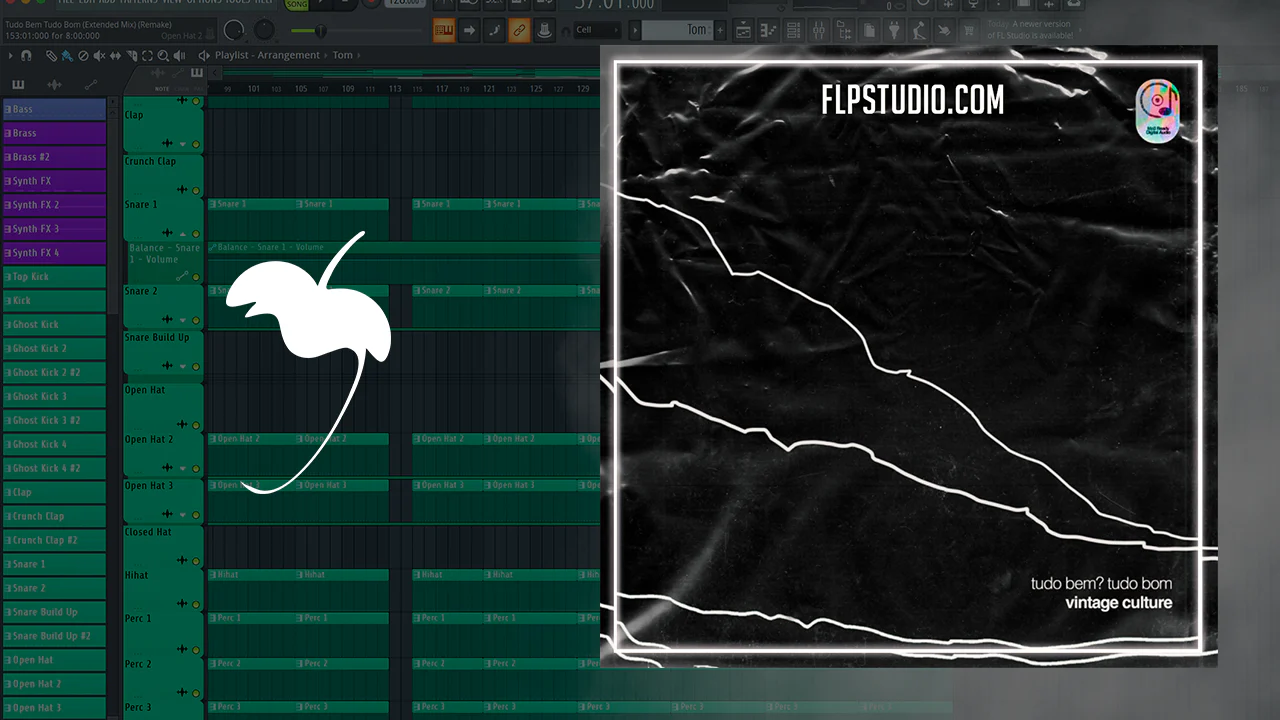Open the Mixer view
Viewport: 1280px width, 720px height.
[820, 31]
